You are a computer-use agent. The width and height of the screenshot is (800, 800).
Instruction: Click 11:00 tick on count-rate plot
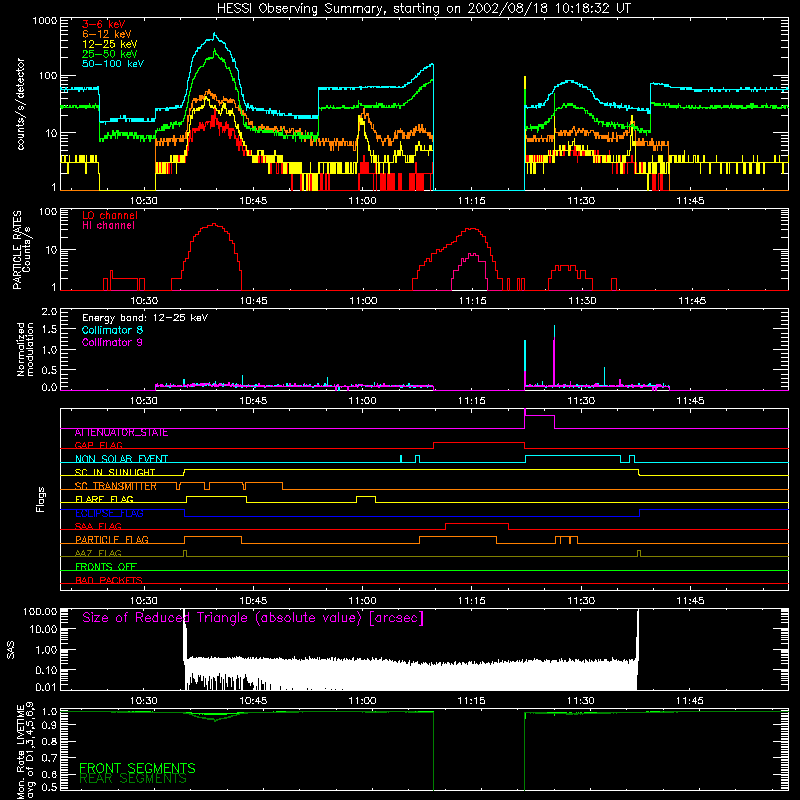click(x=362, y=201)
